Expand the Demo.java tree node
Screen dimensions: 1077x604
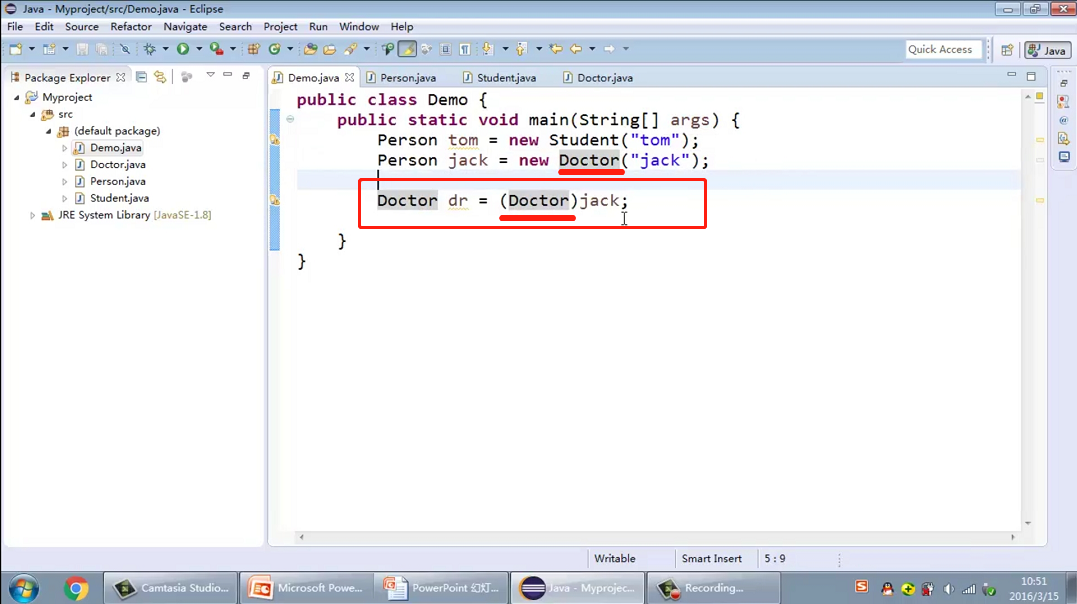65,148
